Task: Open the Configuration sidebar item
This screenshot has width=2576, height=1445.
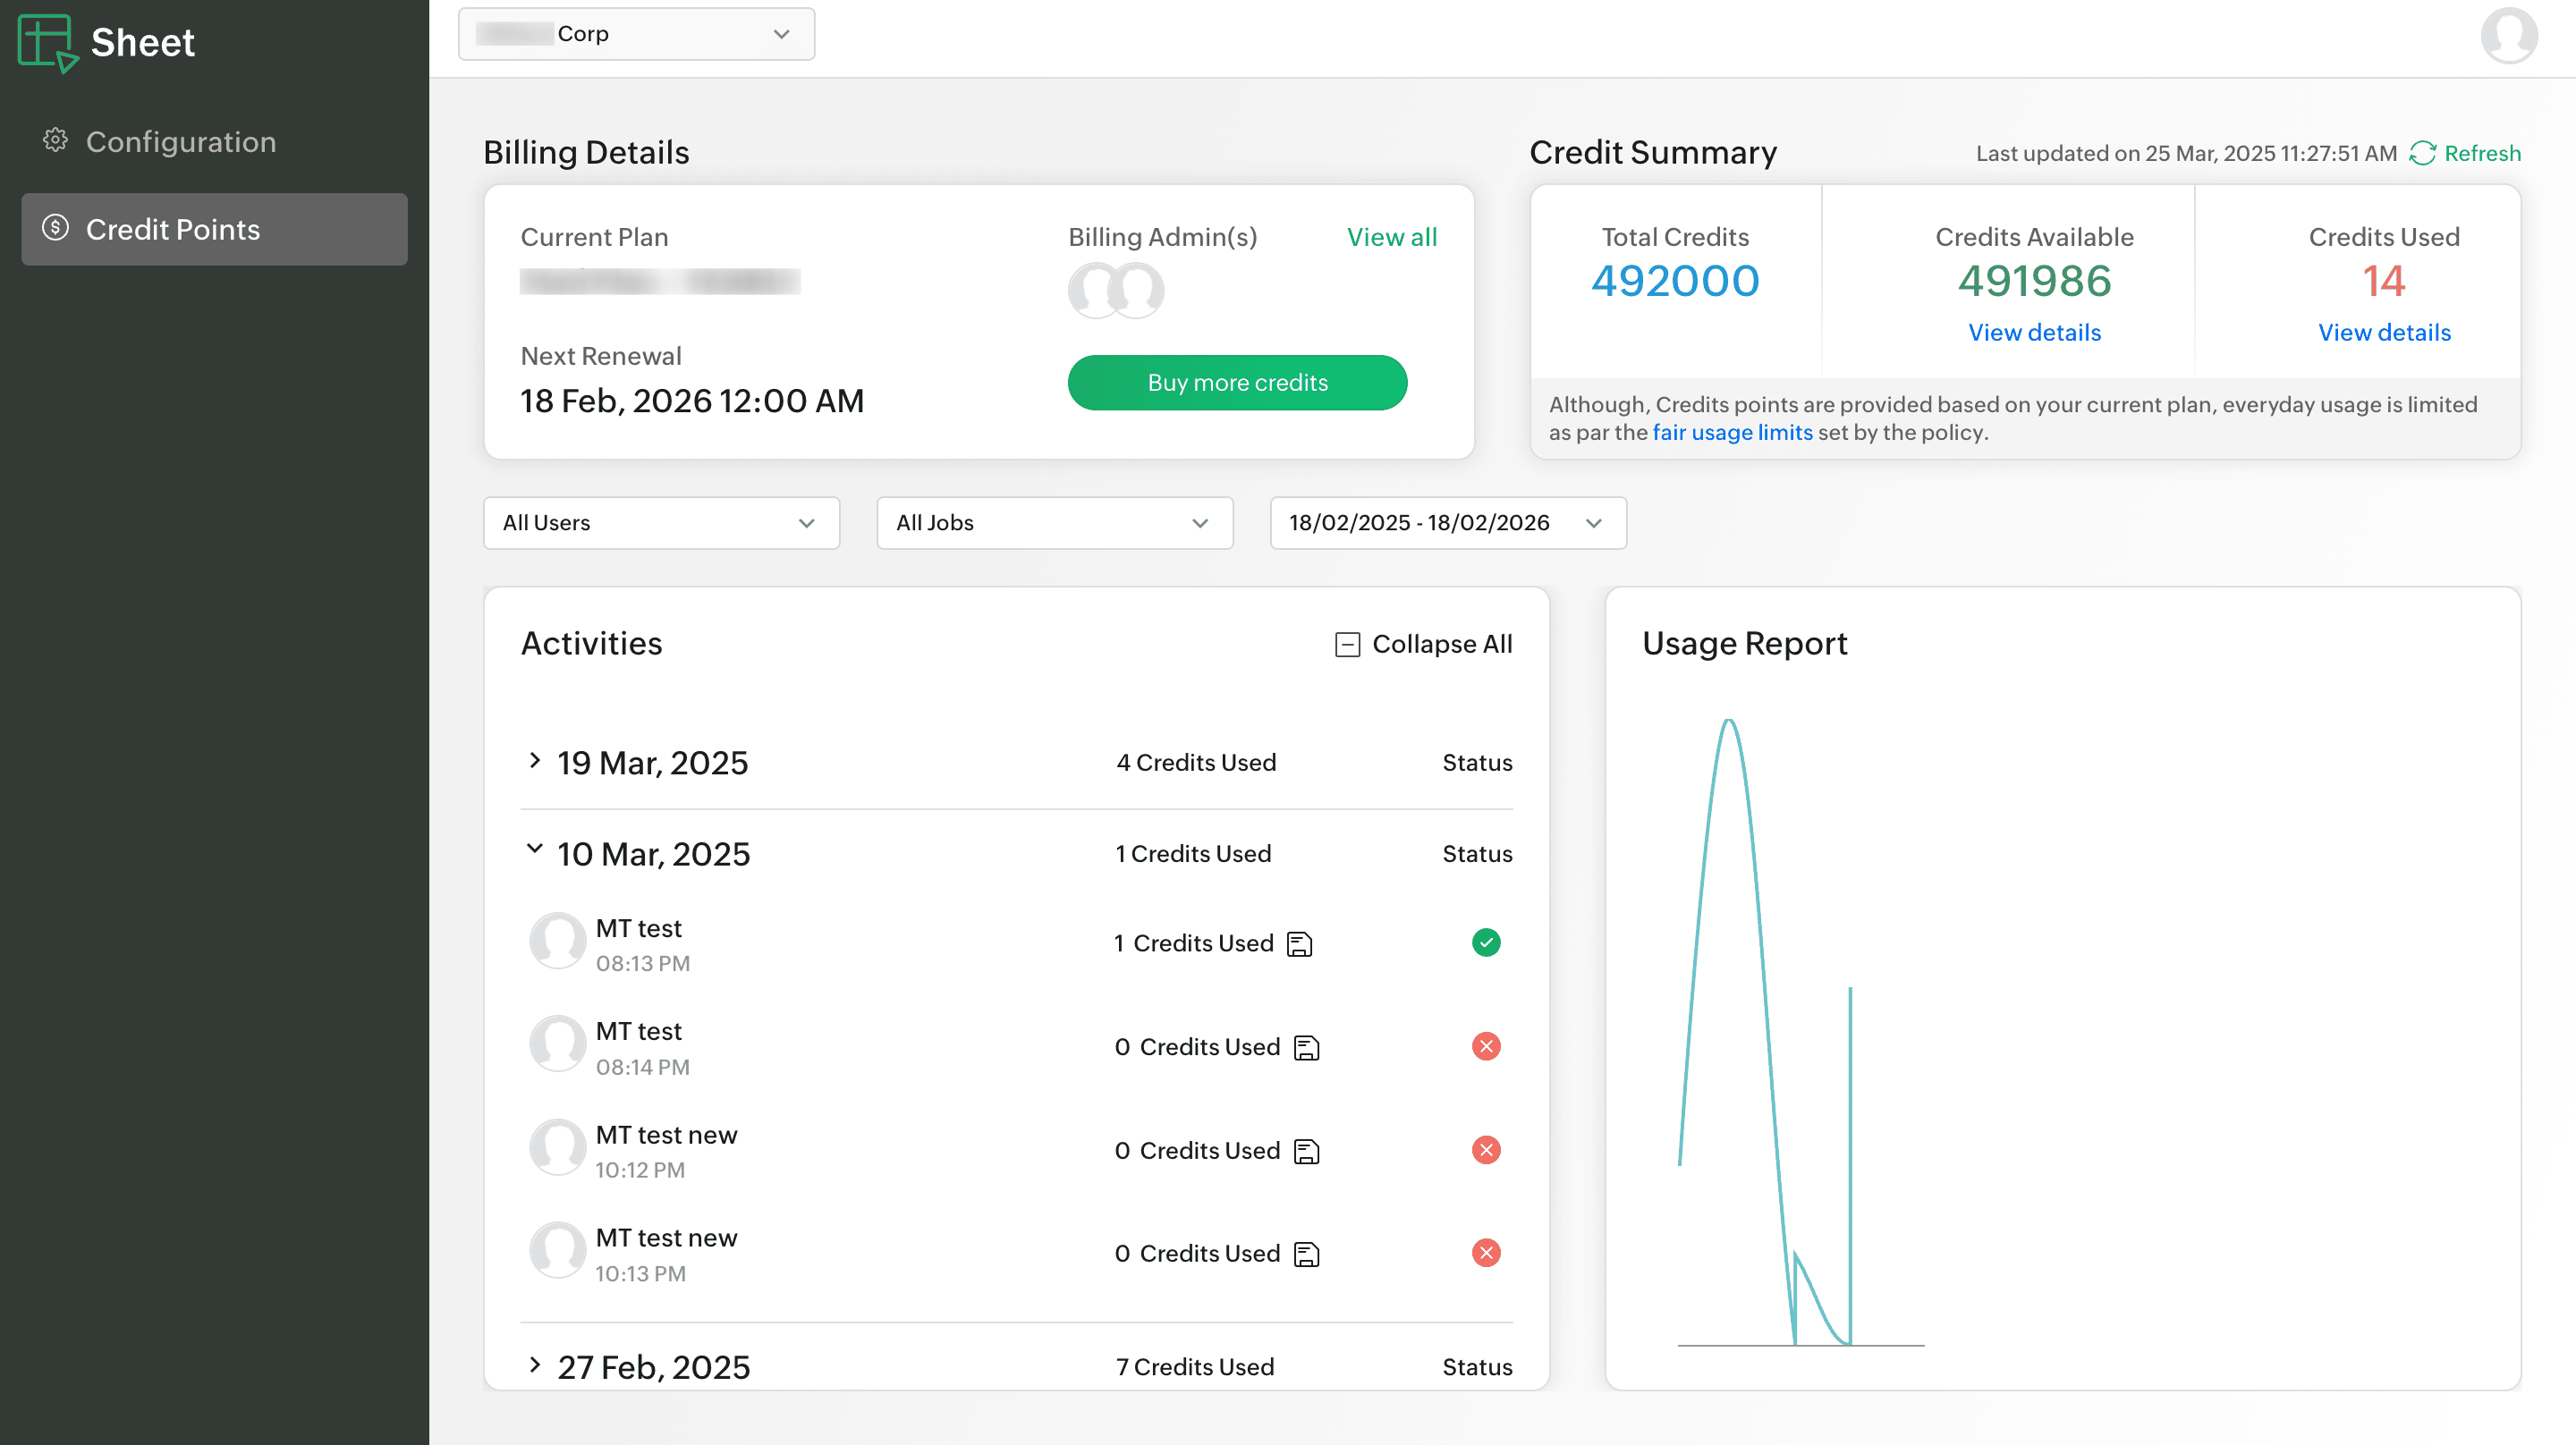Action: pyautogui.click(x=180, y=142)
